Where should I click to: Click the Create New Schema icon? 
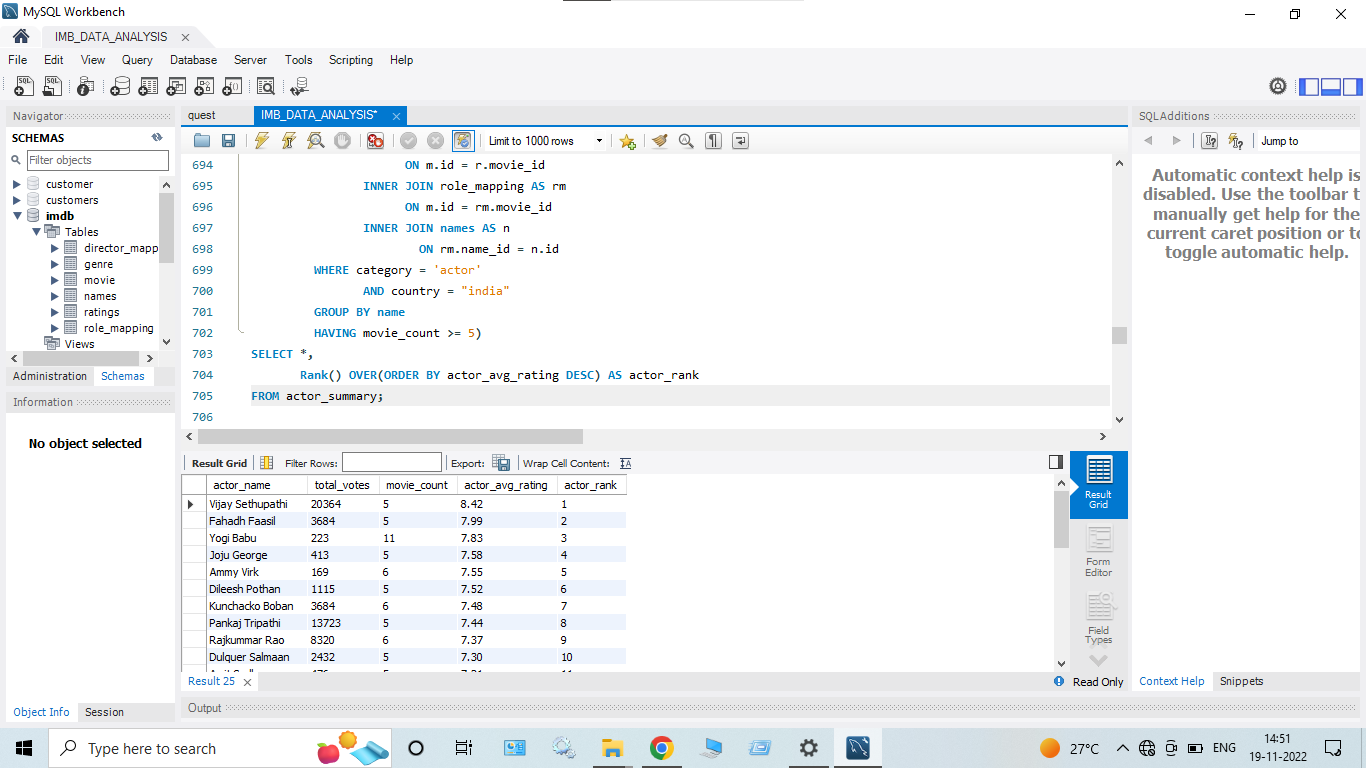point(121,85)
